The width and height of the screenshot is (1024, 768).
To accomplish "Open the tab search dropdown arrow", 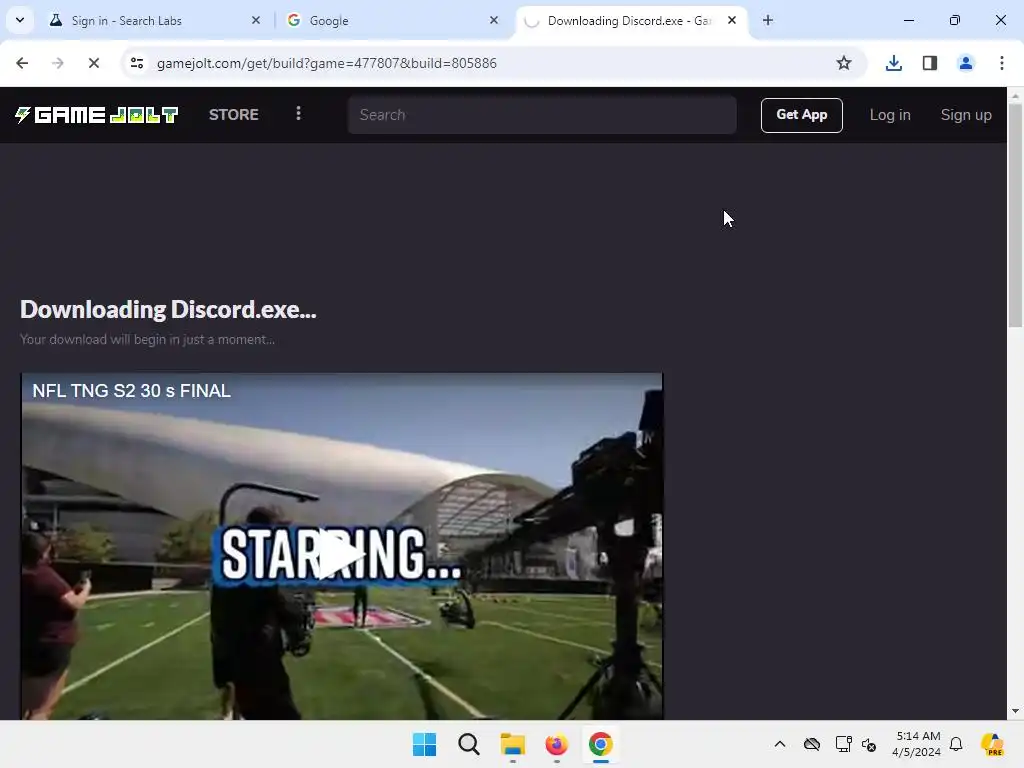I will 20,20.
